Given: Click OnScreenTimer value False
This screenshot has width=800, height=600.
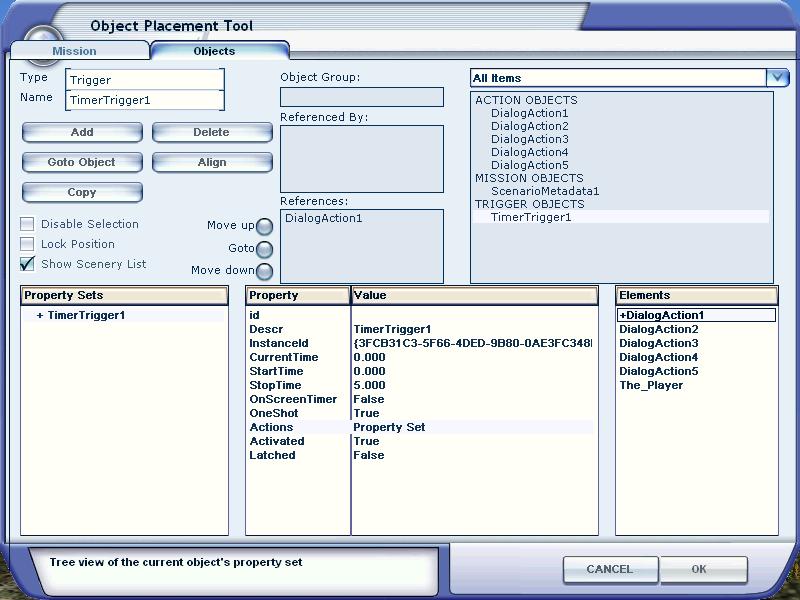Looking at the screenshot, I should pyautogui.click(x=369, y=399).
